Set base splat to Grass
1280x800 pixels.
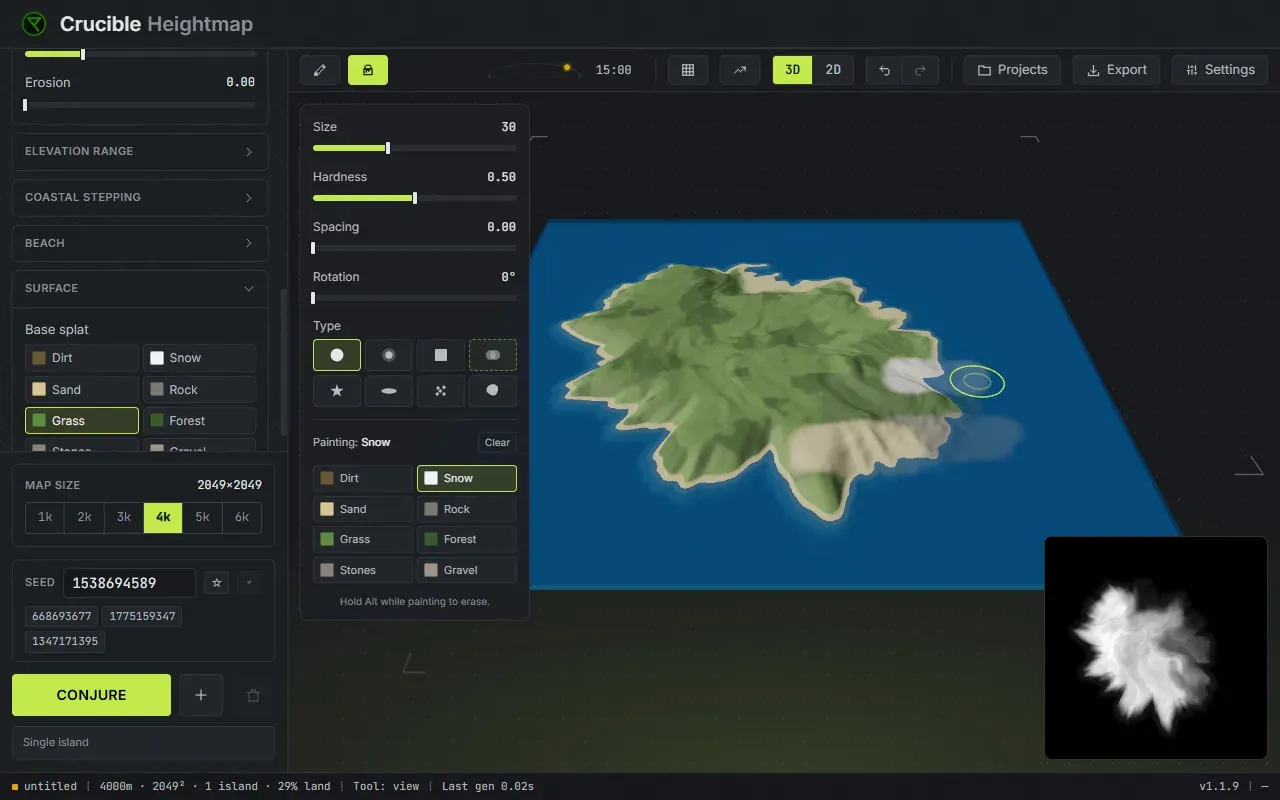82,421
